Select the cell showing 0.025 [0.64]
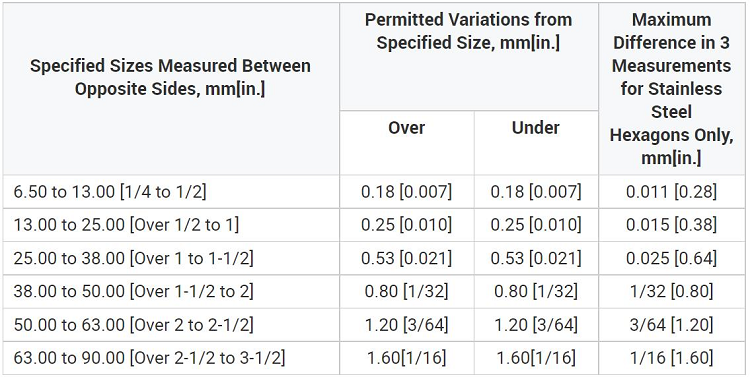 pyautogui.click(x=671, y=258)
